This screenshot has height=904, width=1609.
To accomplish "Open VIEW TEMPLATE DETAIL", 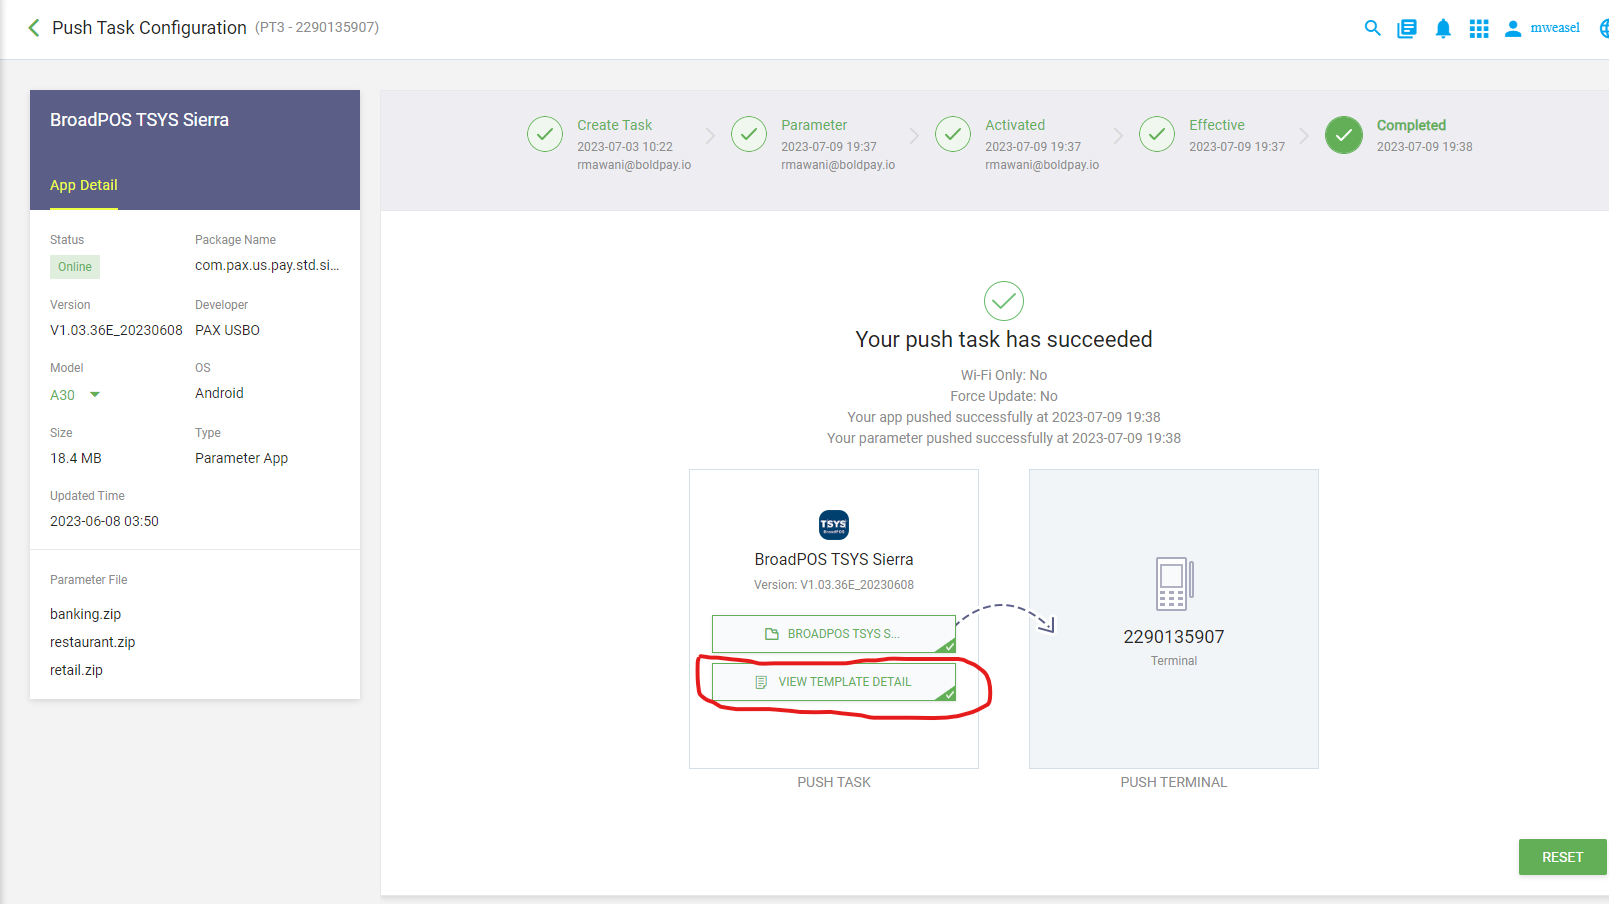I will (x=833, y=681).
